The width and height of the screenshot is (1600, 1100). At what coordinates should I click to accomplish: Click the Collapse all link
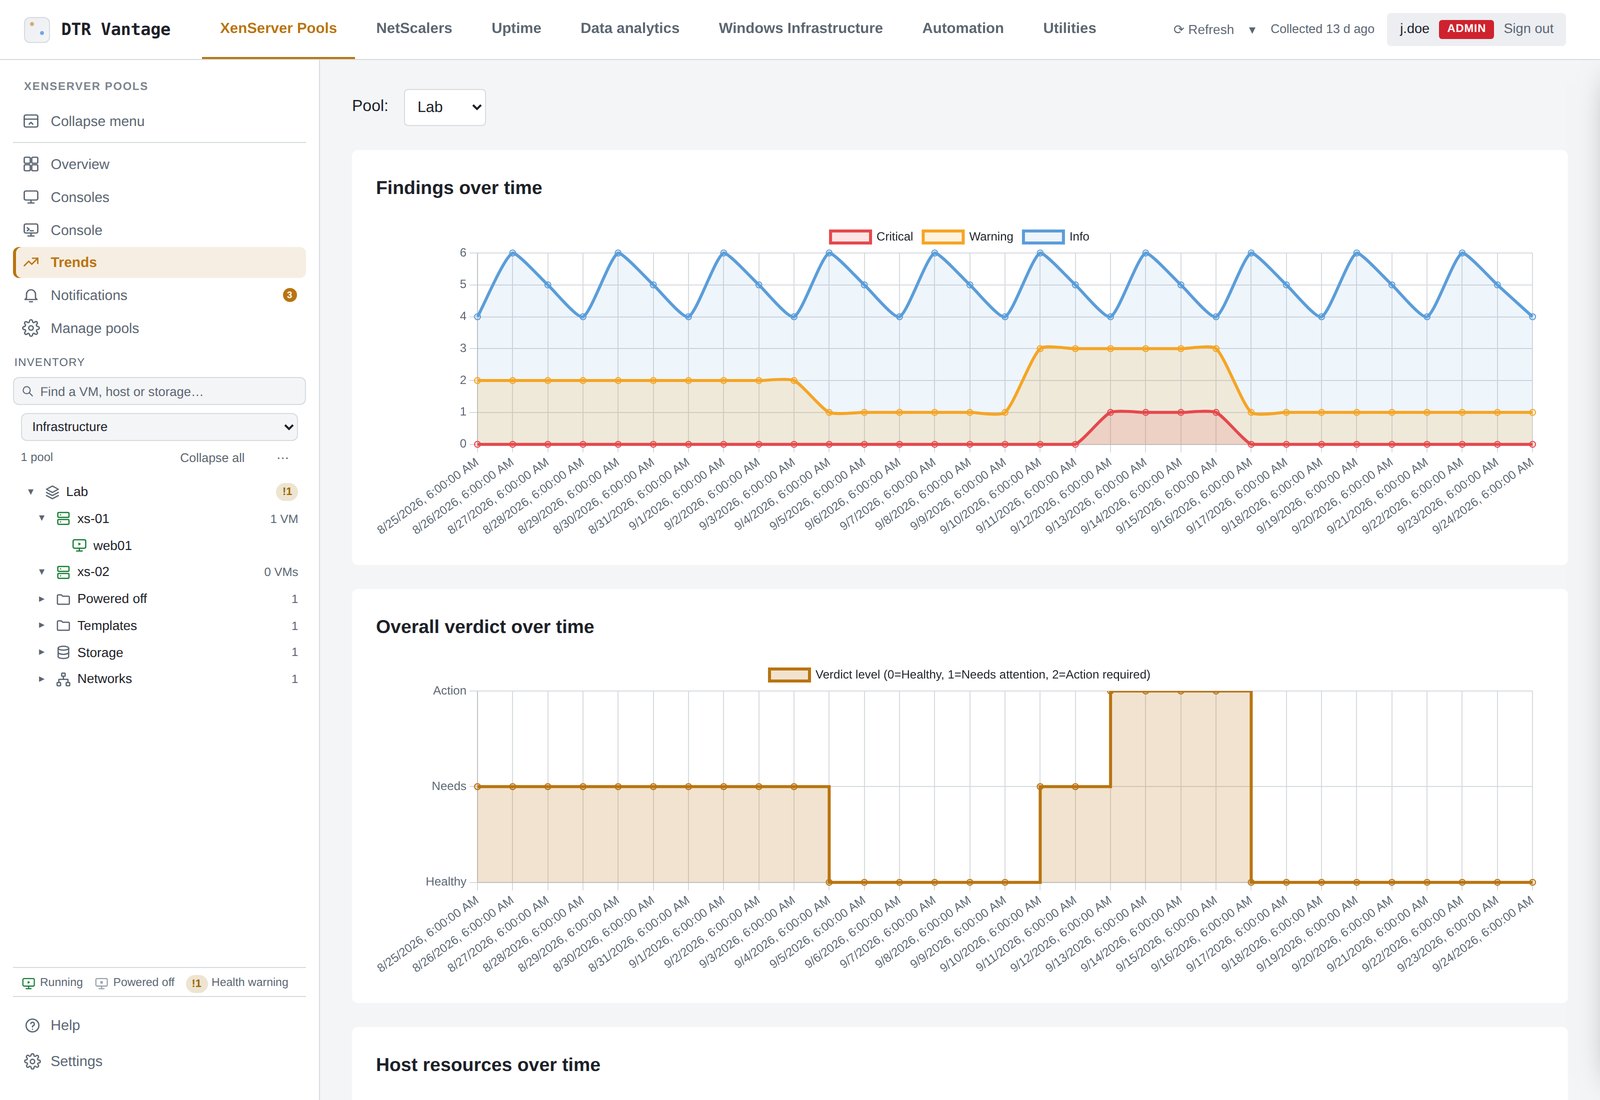tap(212, 458)
